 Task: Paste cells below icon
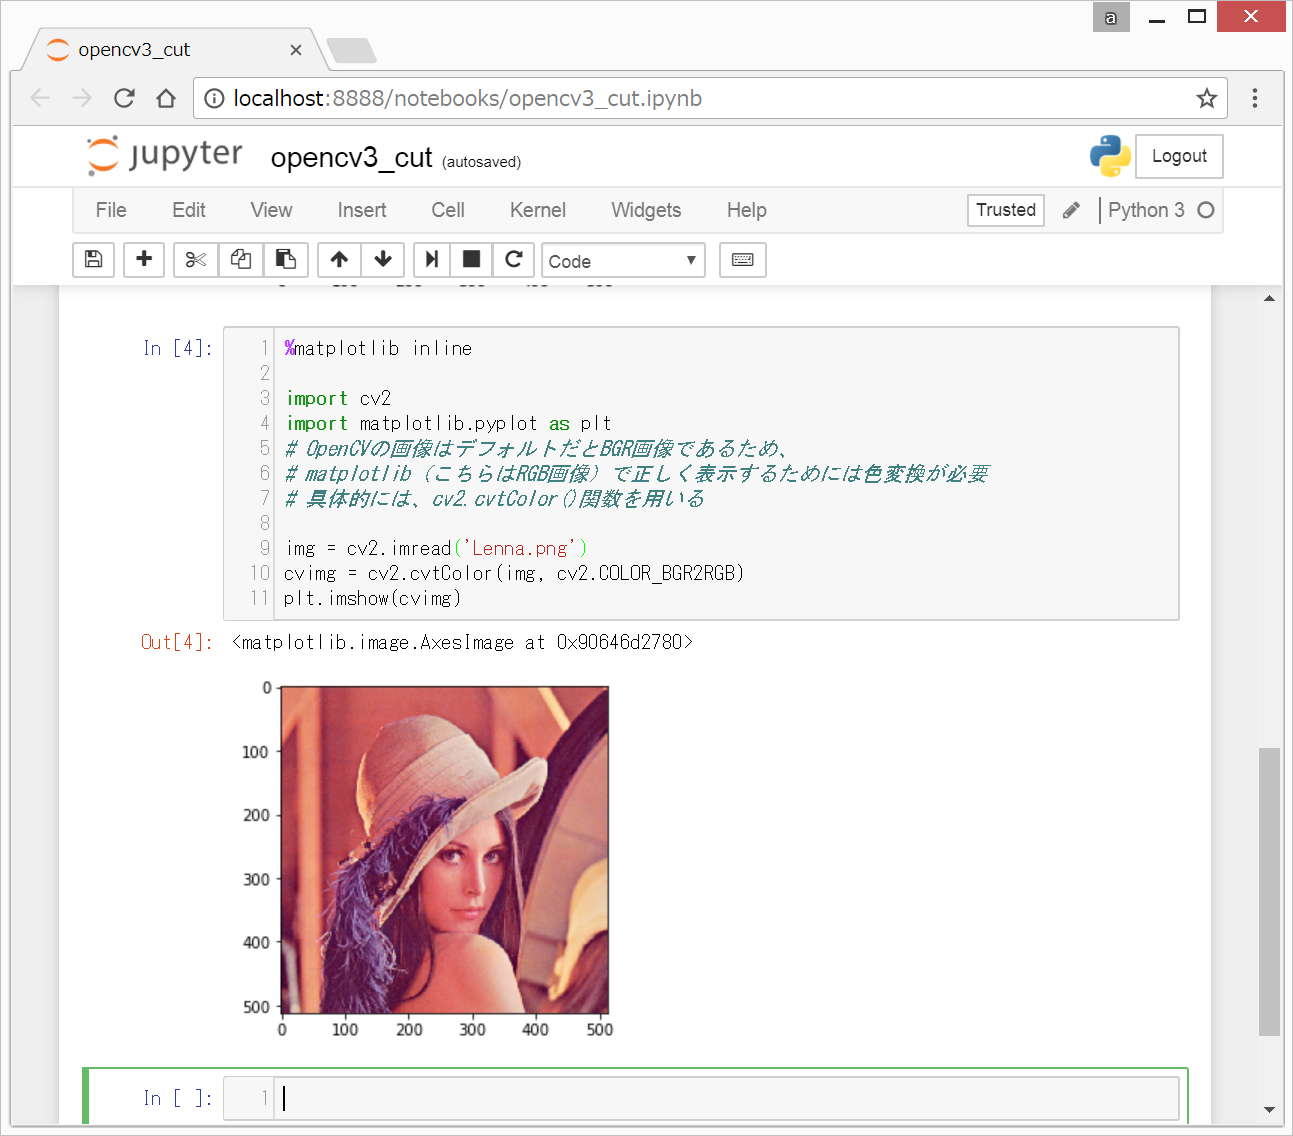tap(286, 260)
